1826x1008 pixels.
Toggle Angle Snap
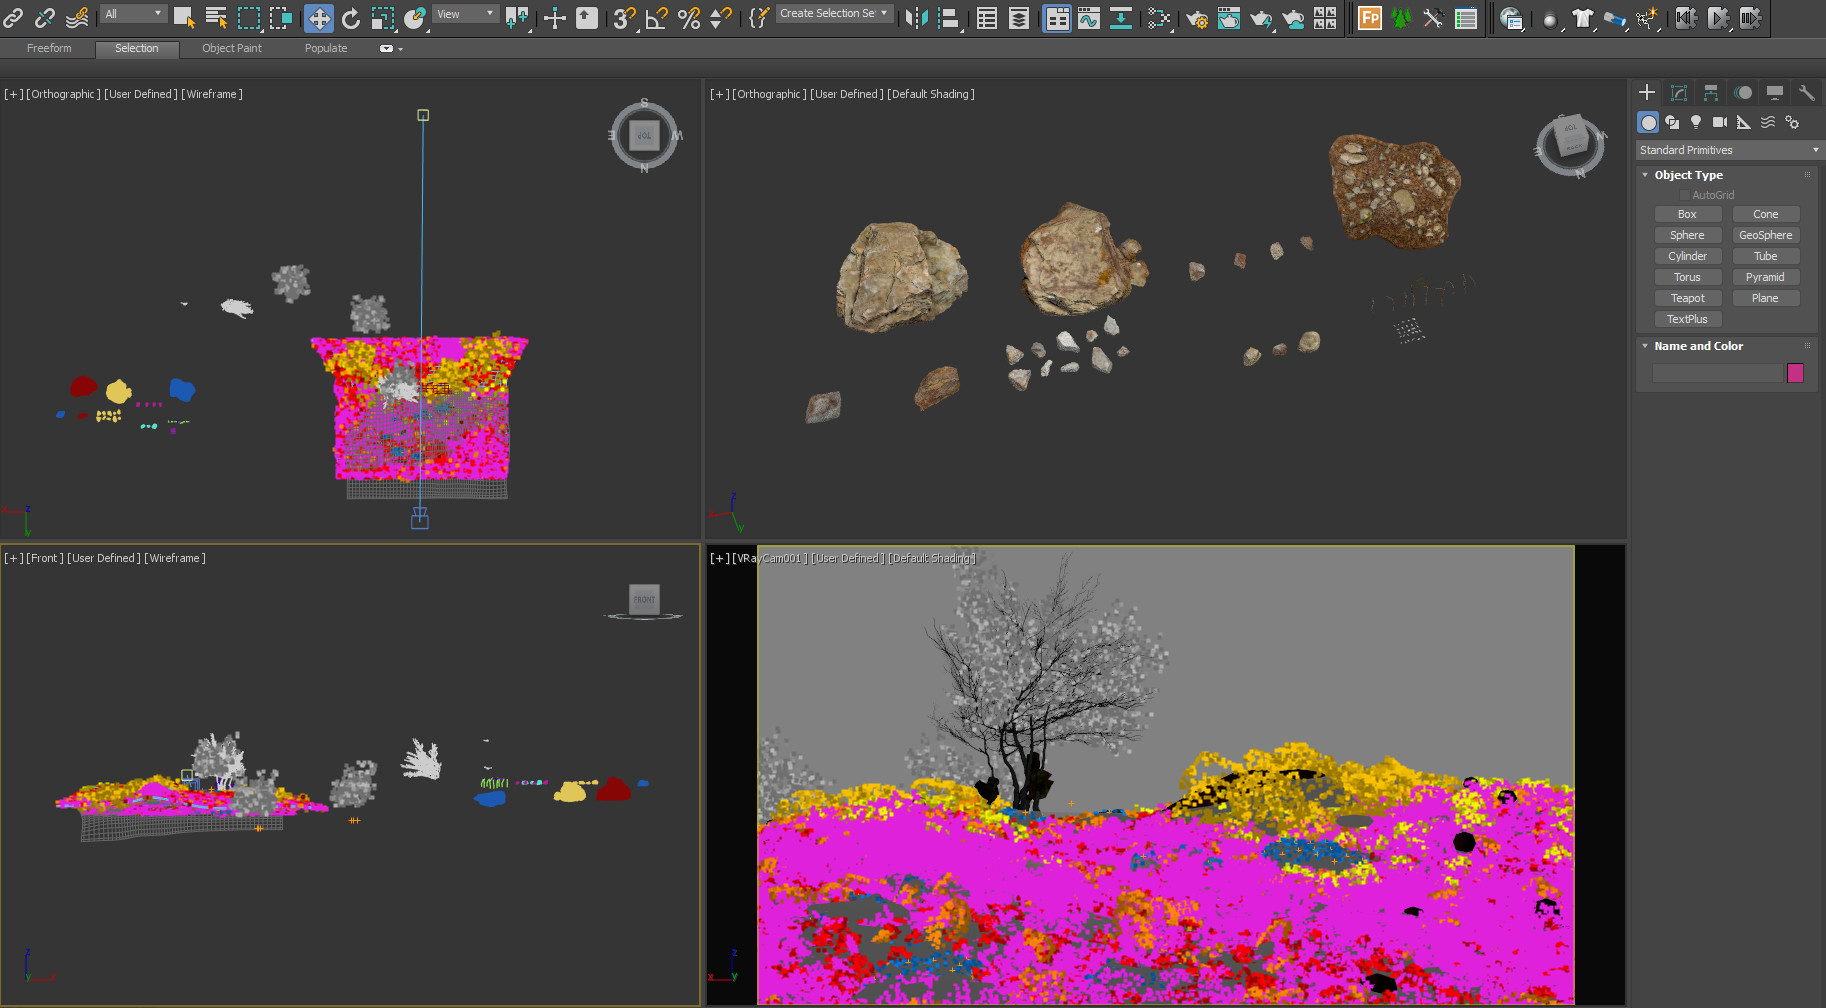click(657, 17)
